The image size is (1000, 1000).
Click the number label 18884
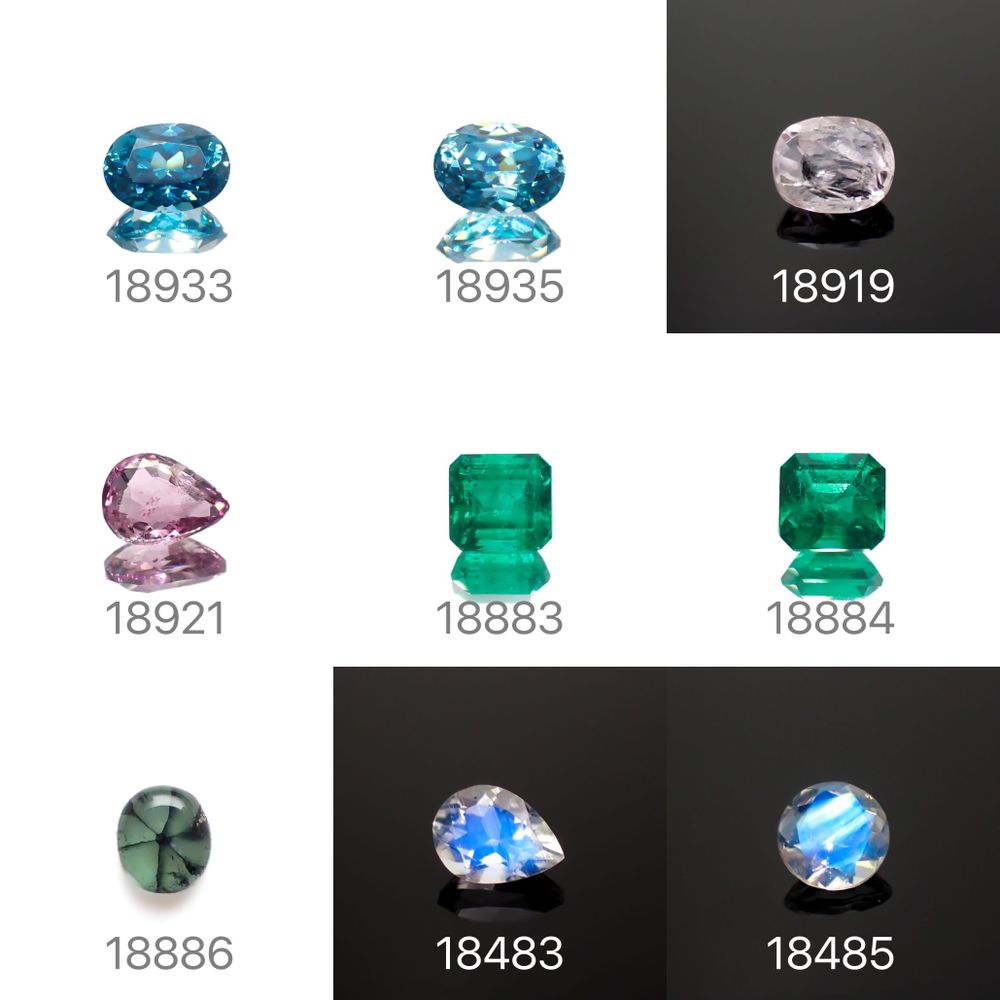point(830,619)
